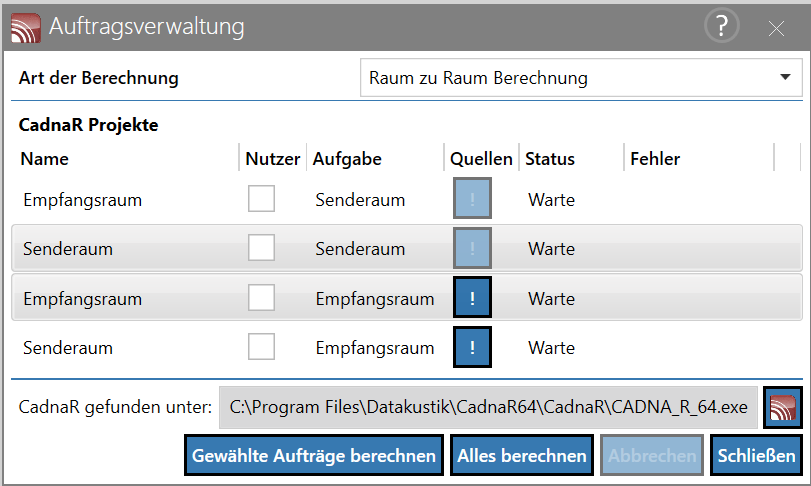
Task: Click the Quellen exclamation icon in the second row
Action: 472,248
